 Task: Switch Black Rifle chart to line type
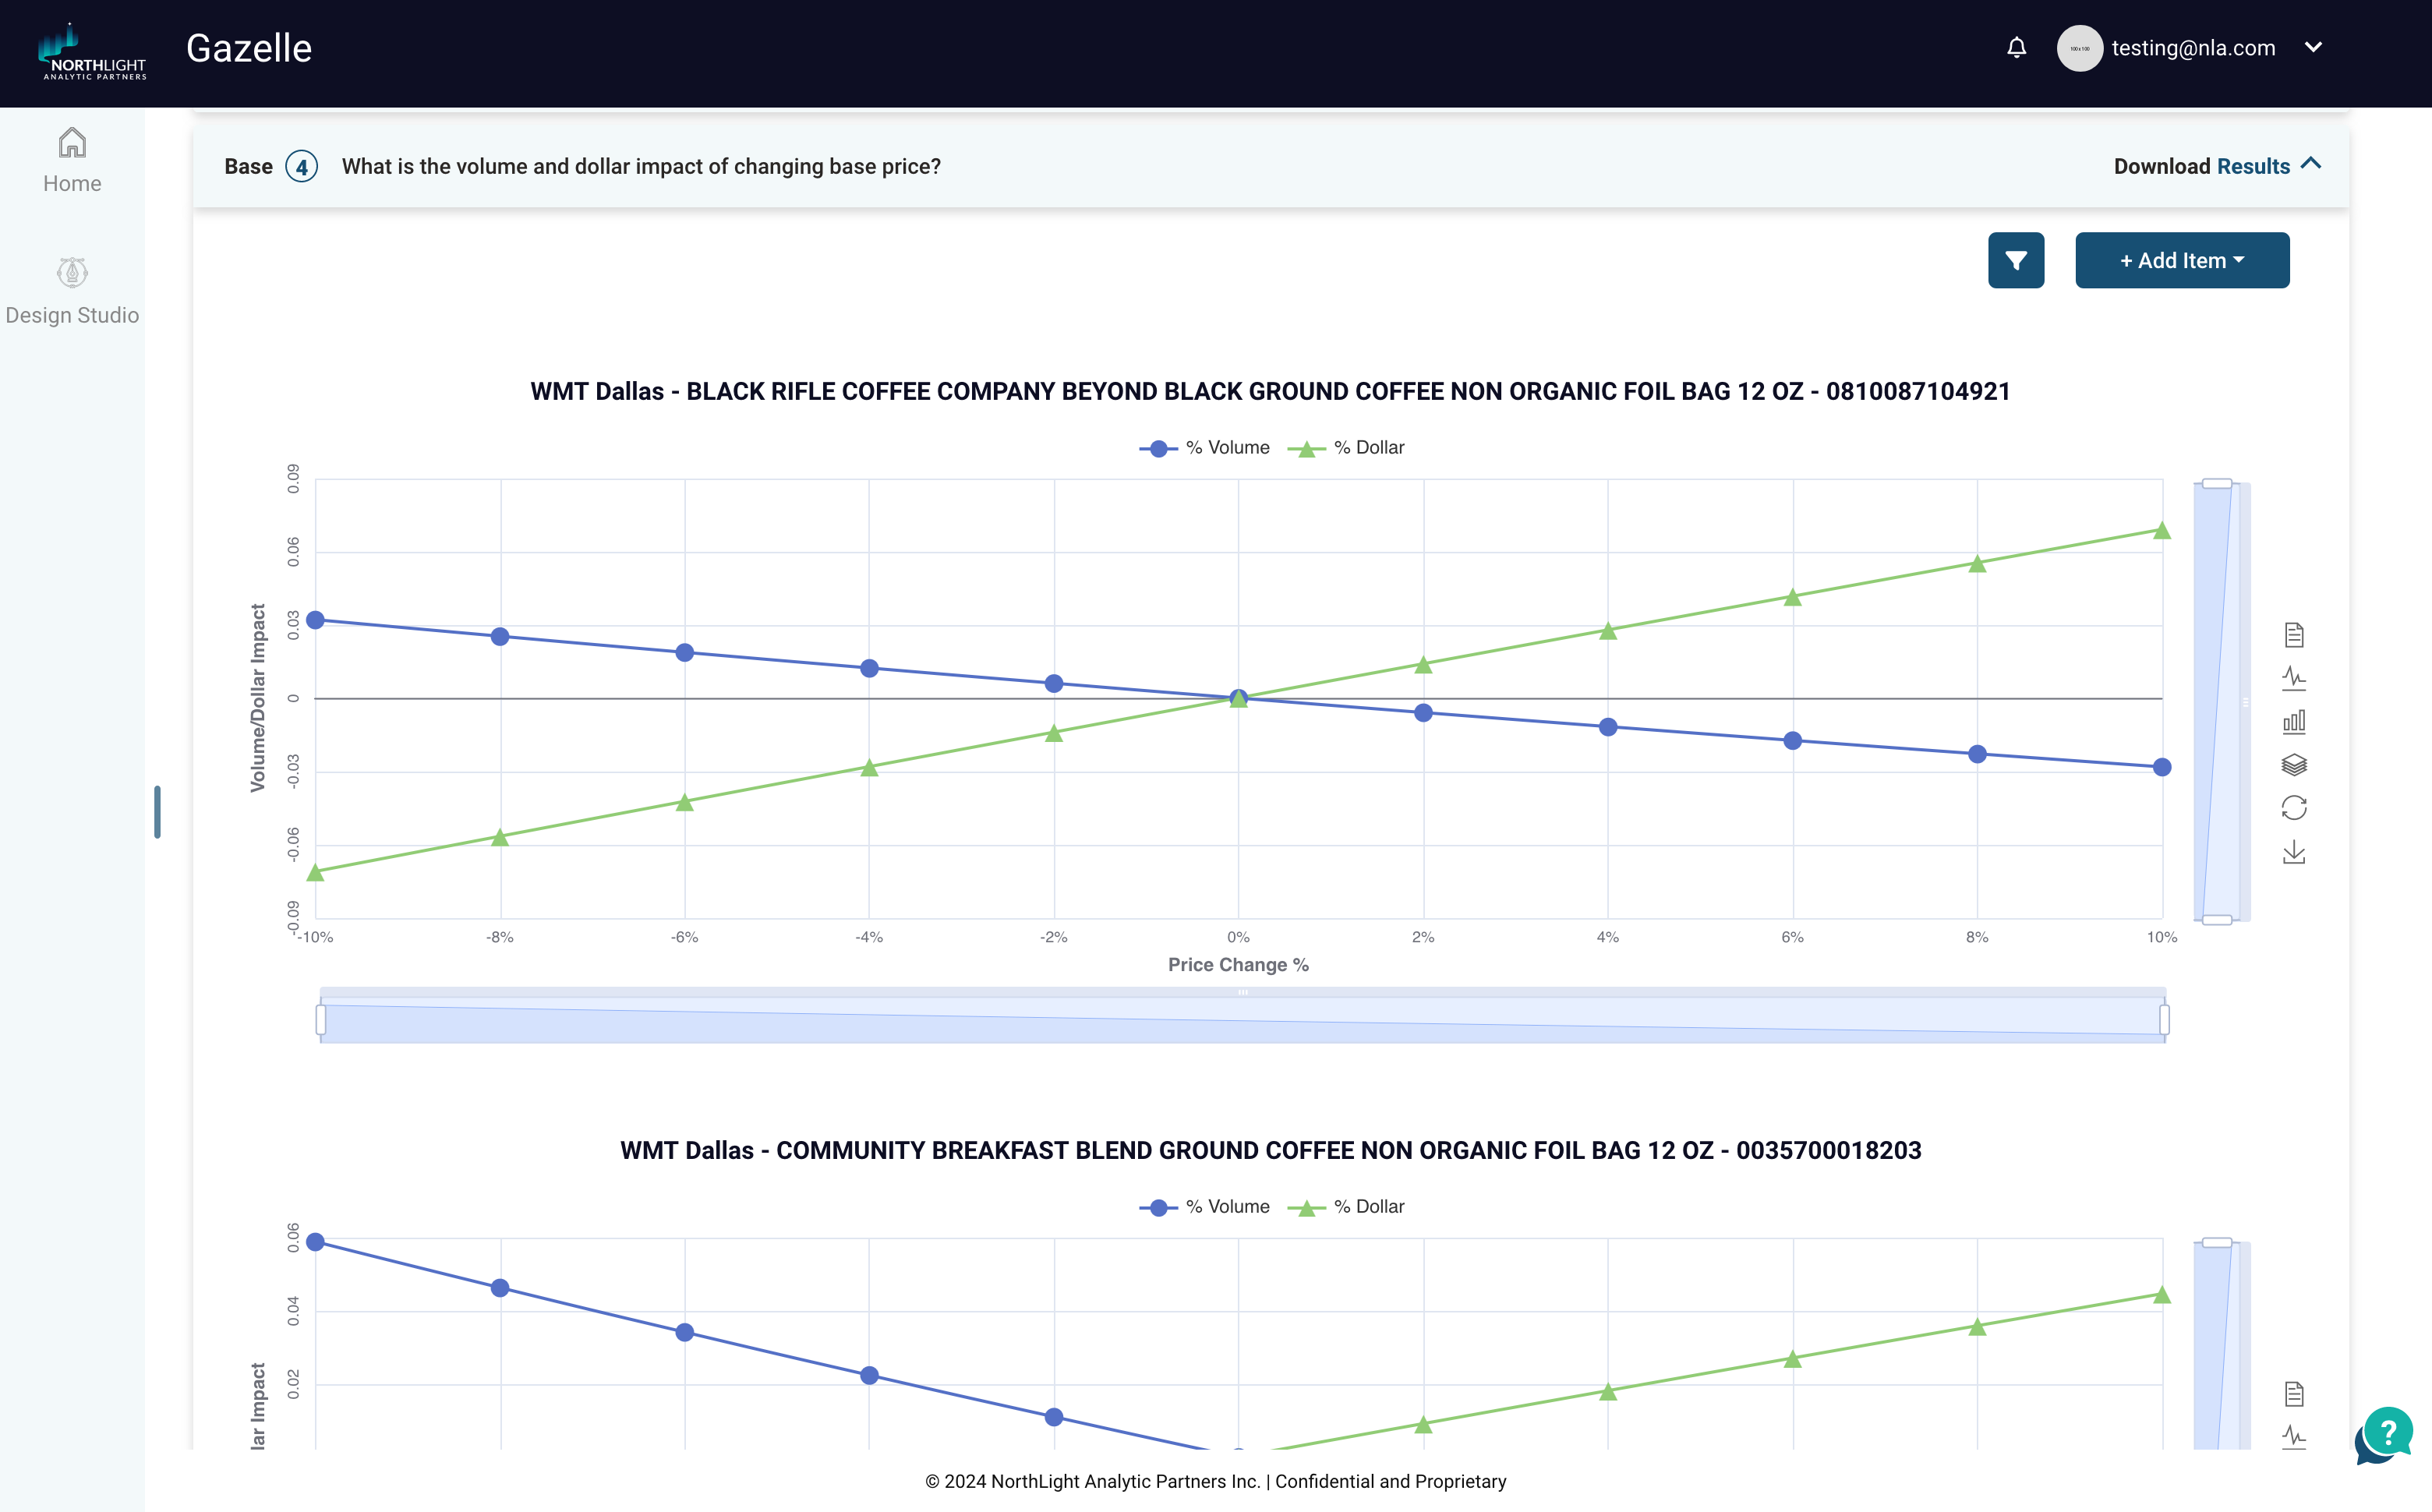click(x=2294, y=678)
